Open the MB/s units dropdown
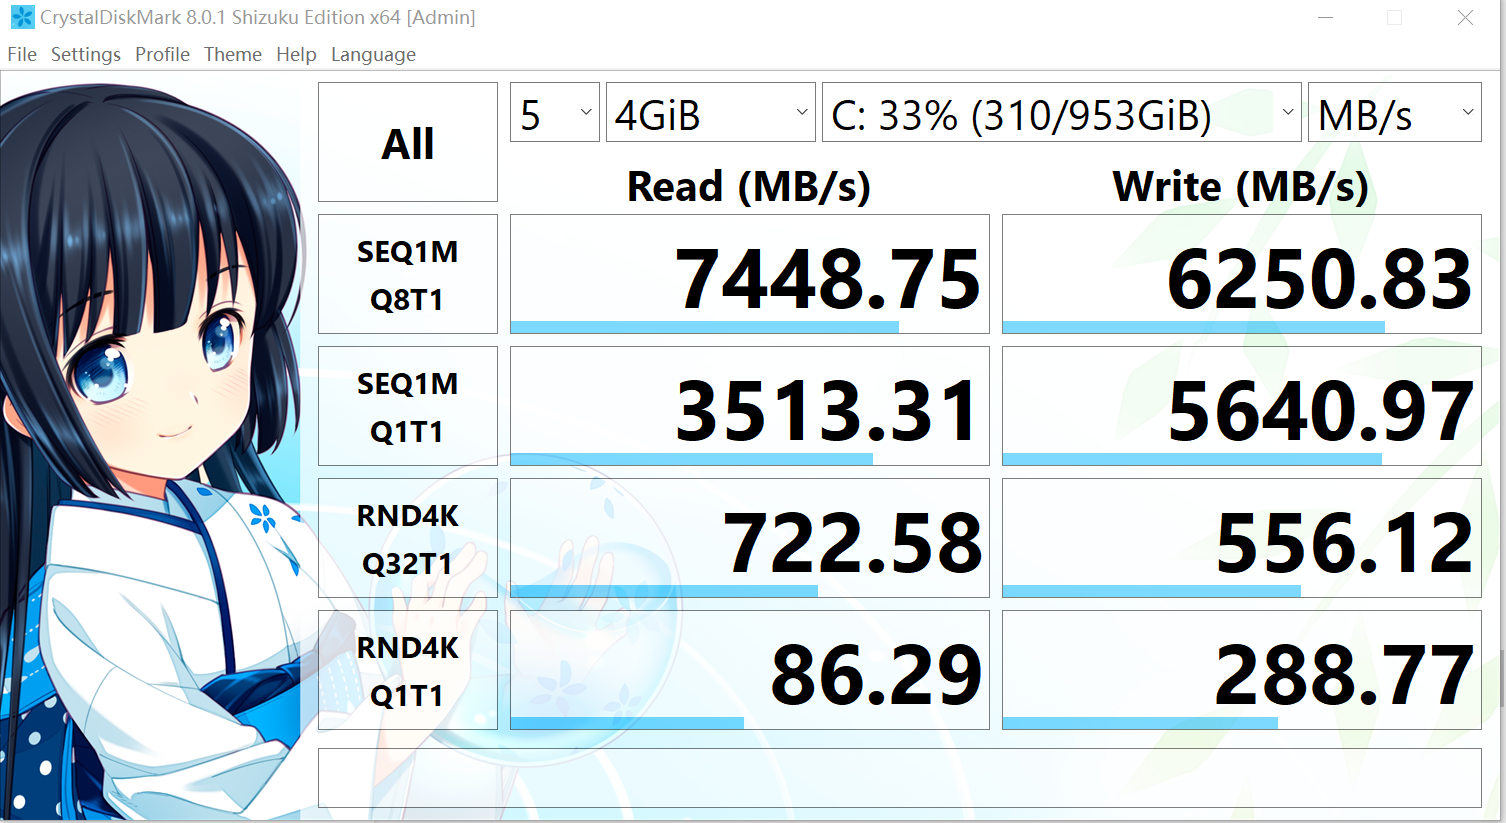Image resolution: width=1506 pixels, height=823 pixels. pos(1394,111)
